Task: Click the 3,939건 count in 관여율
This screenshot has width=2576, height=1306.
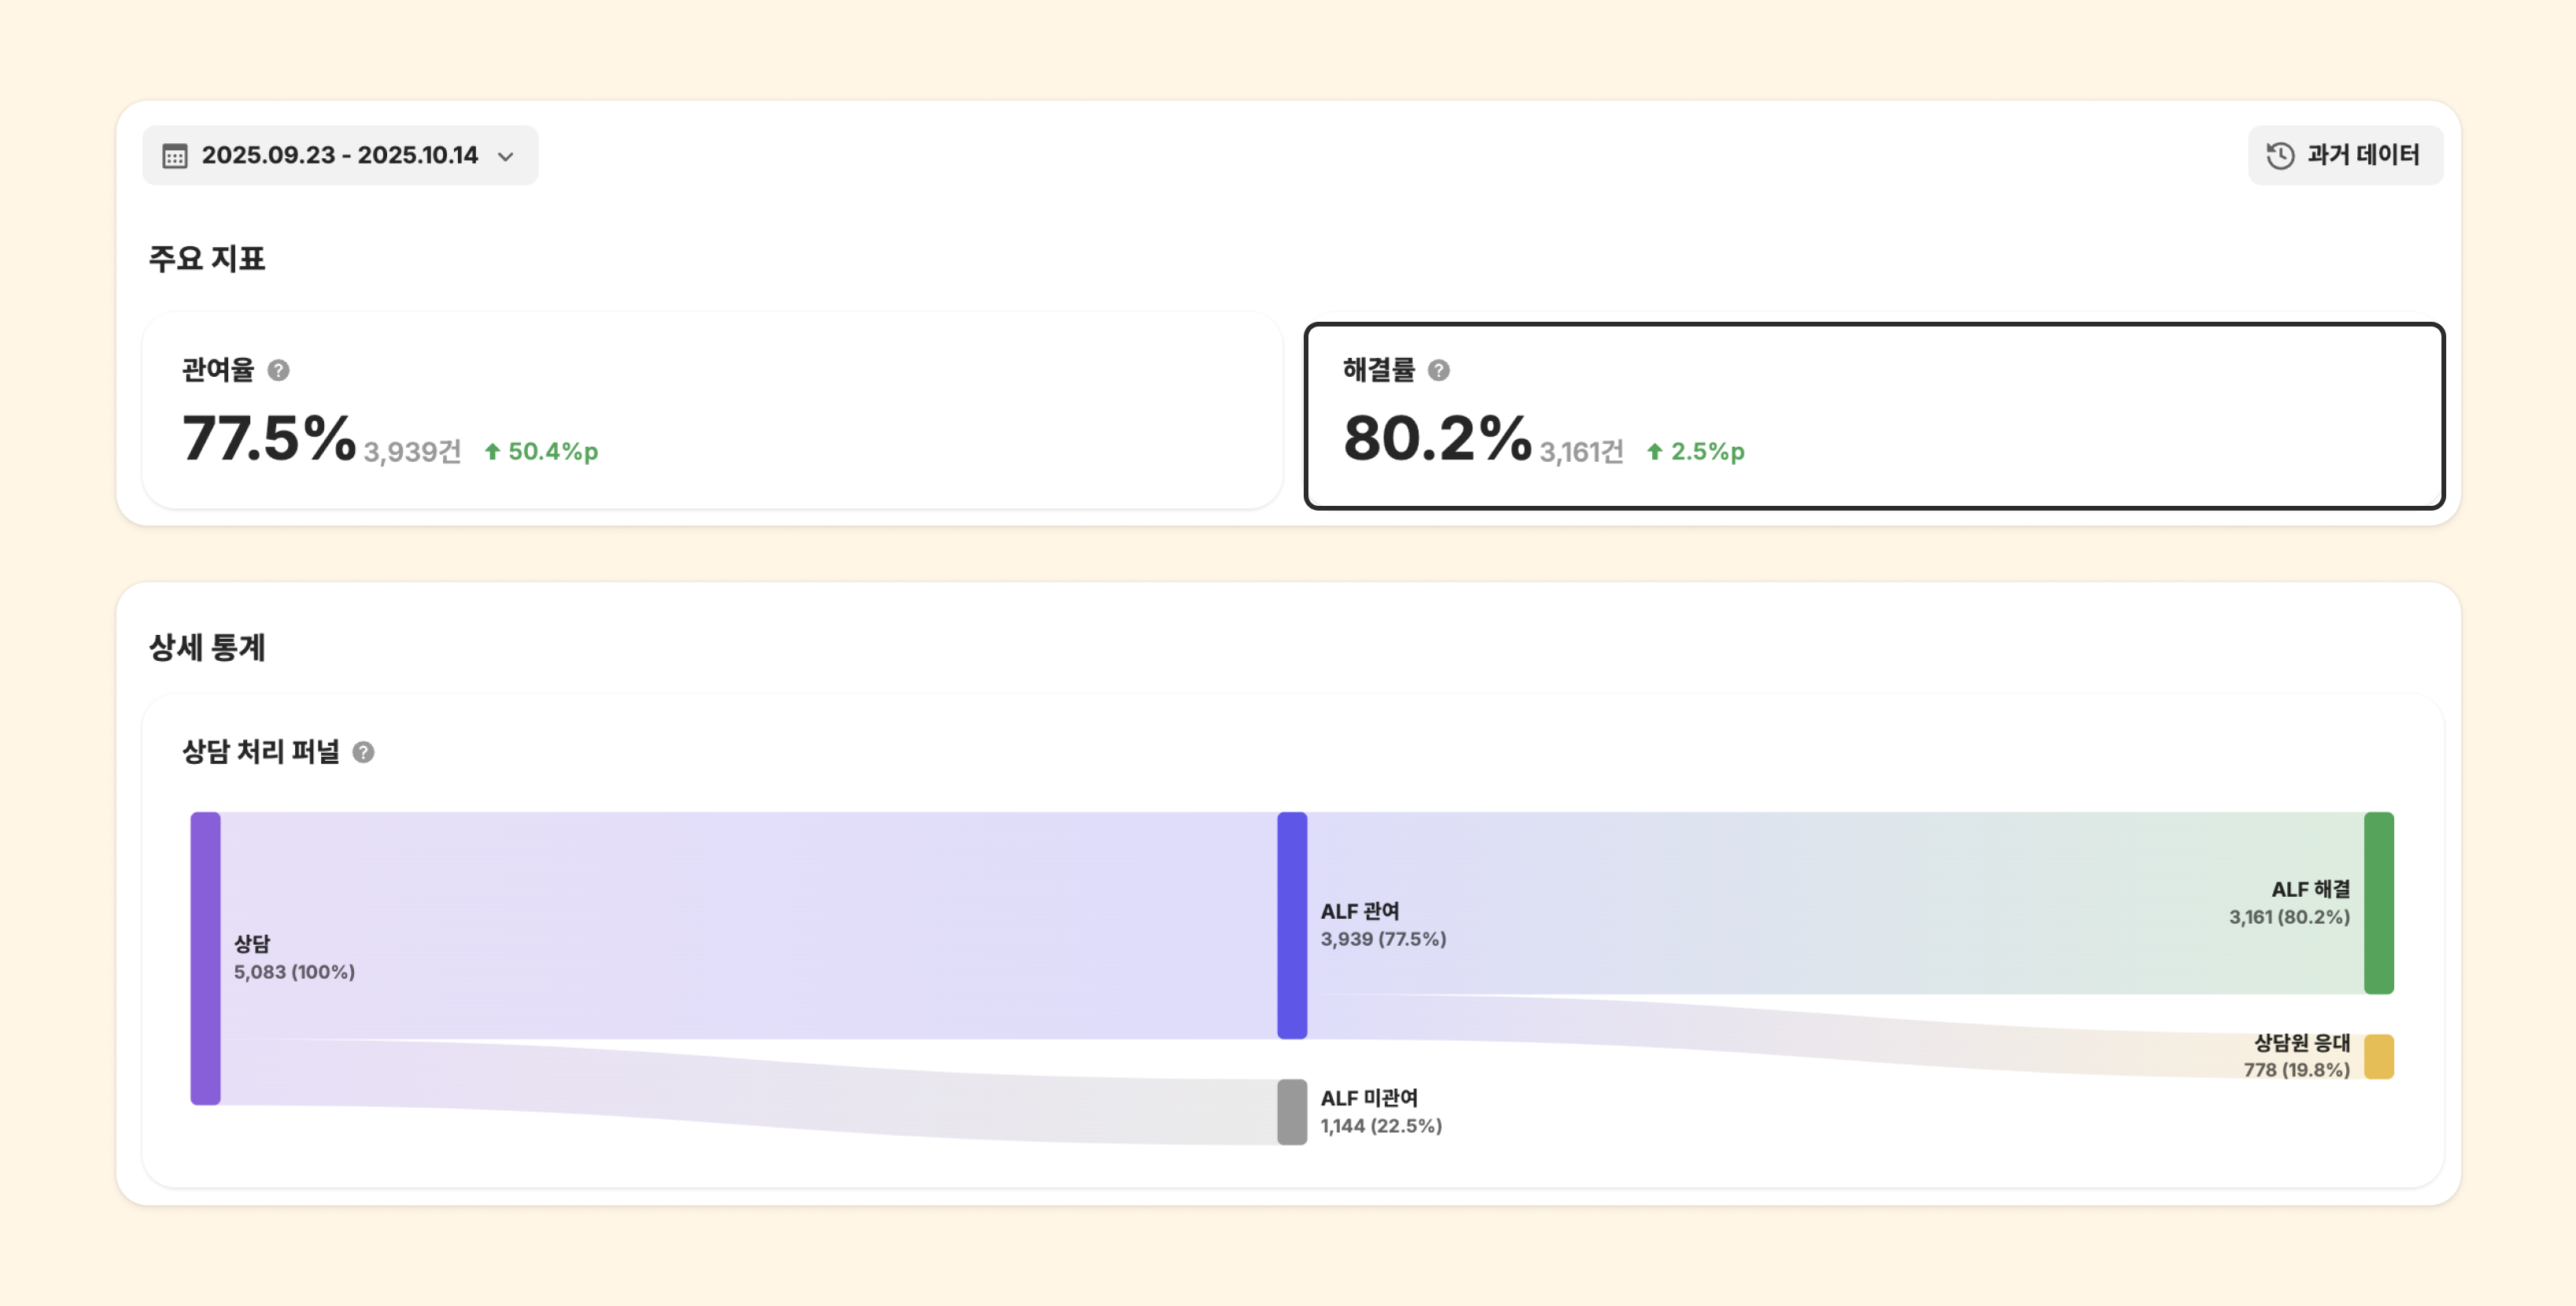Action: pyautogui.click(x=412, y=452)
